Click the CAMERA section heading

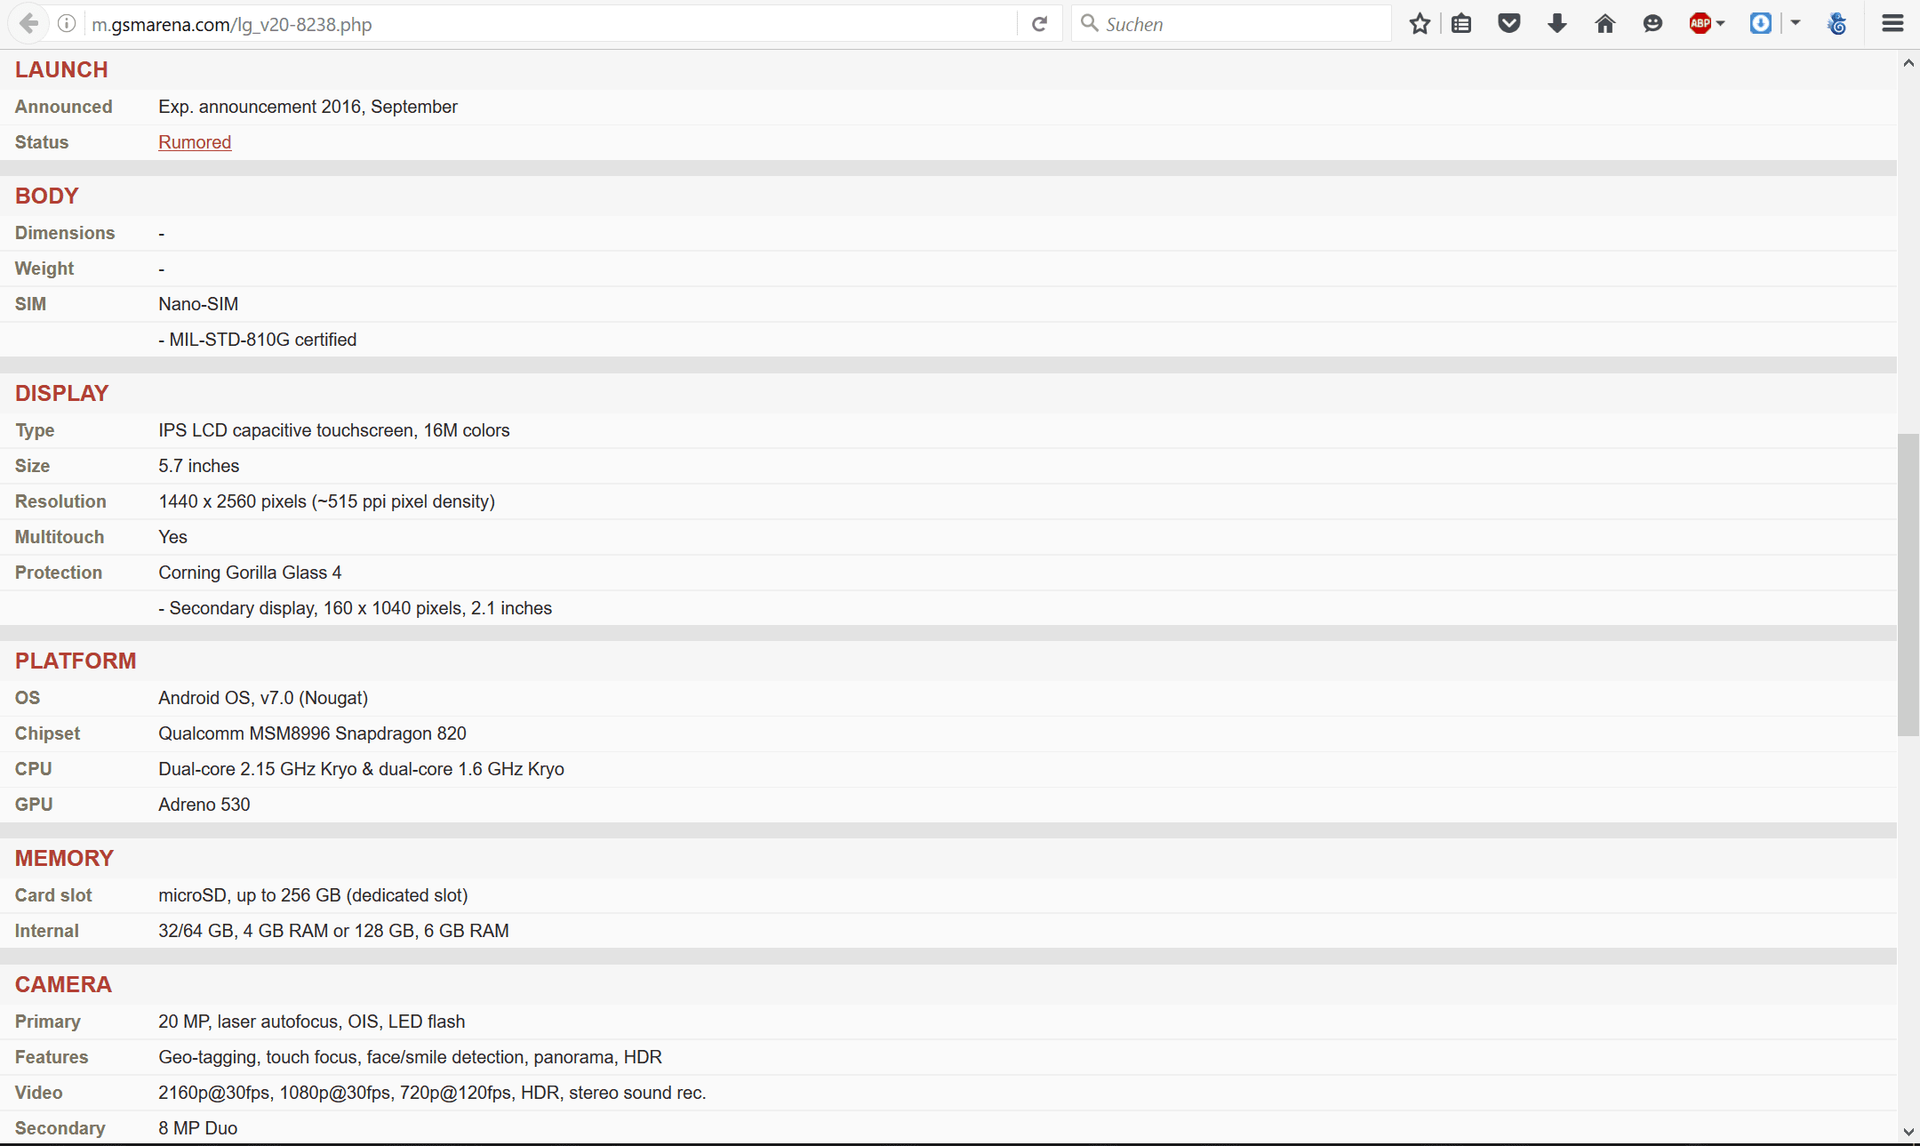(63, 984)
